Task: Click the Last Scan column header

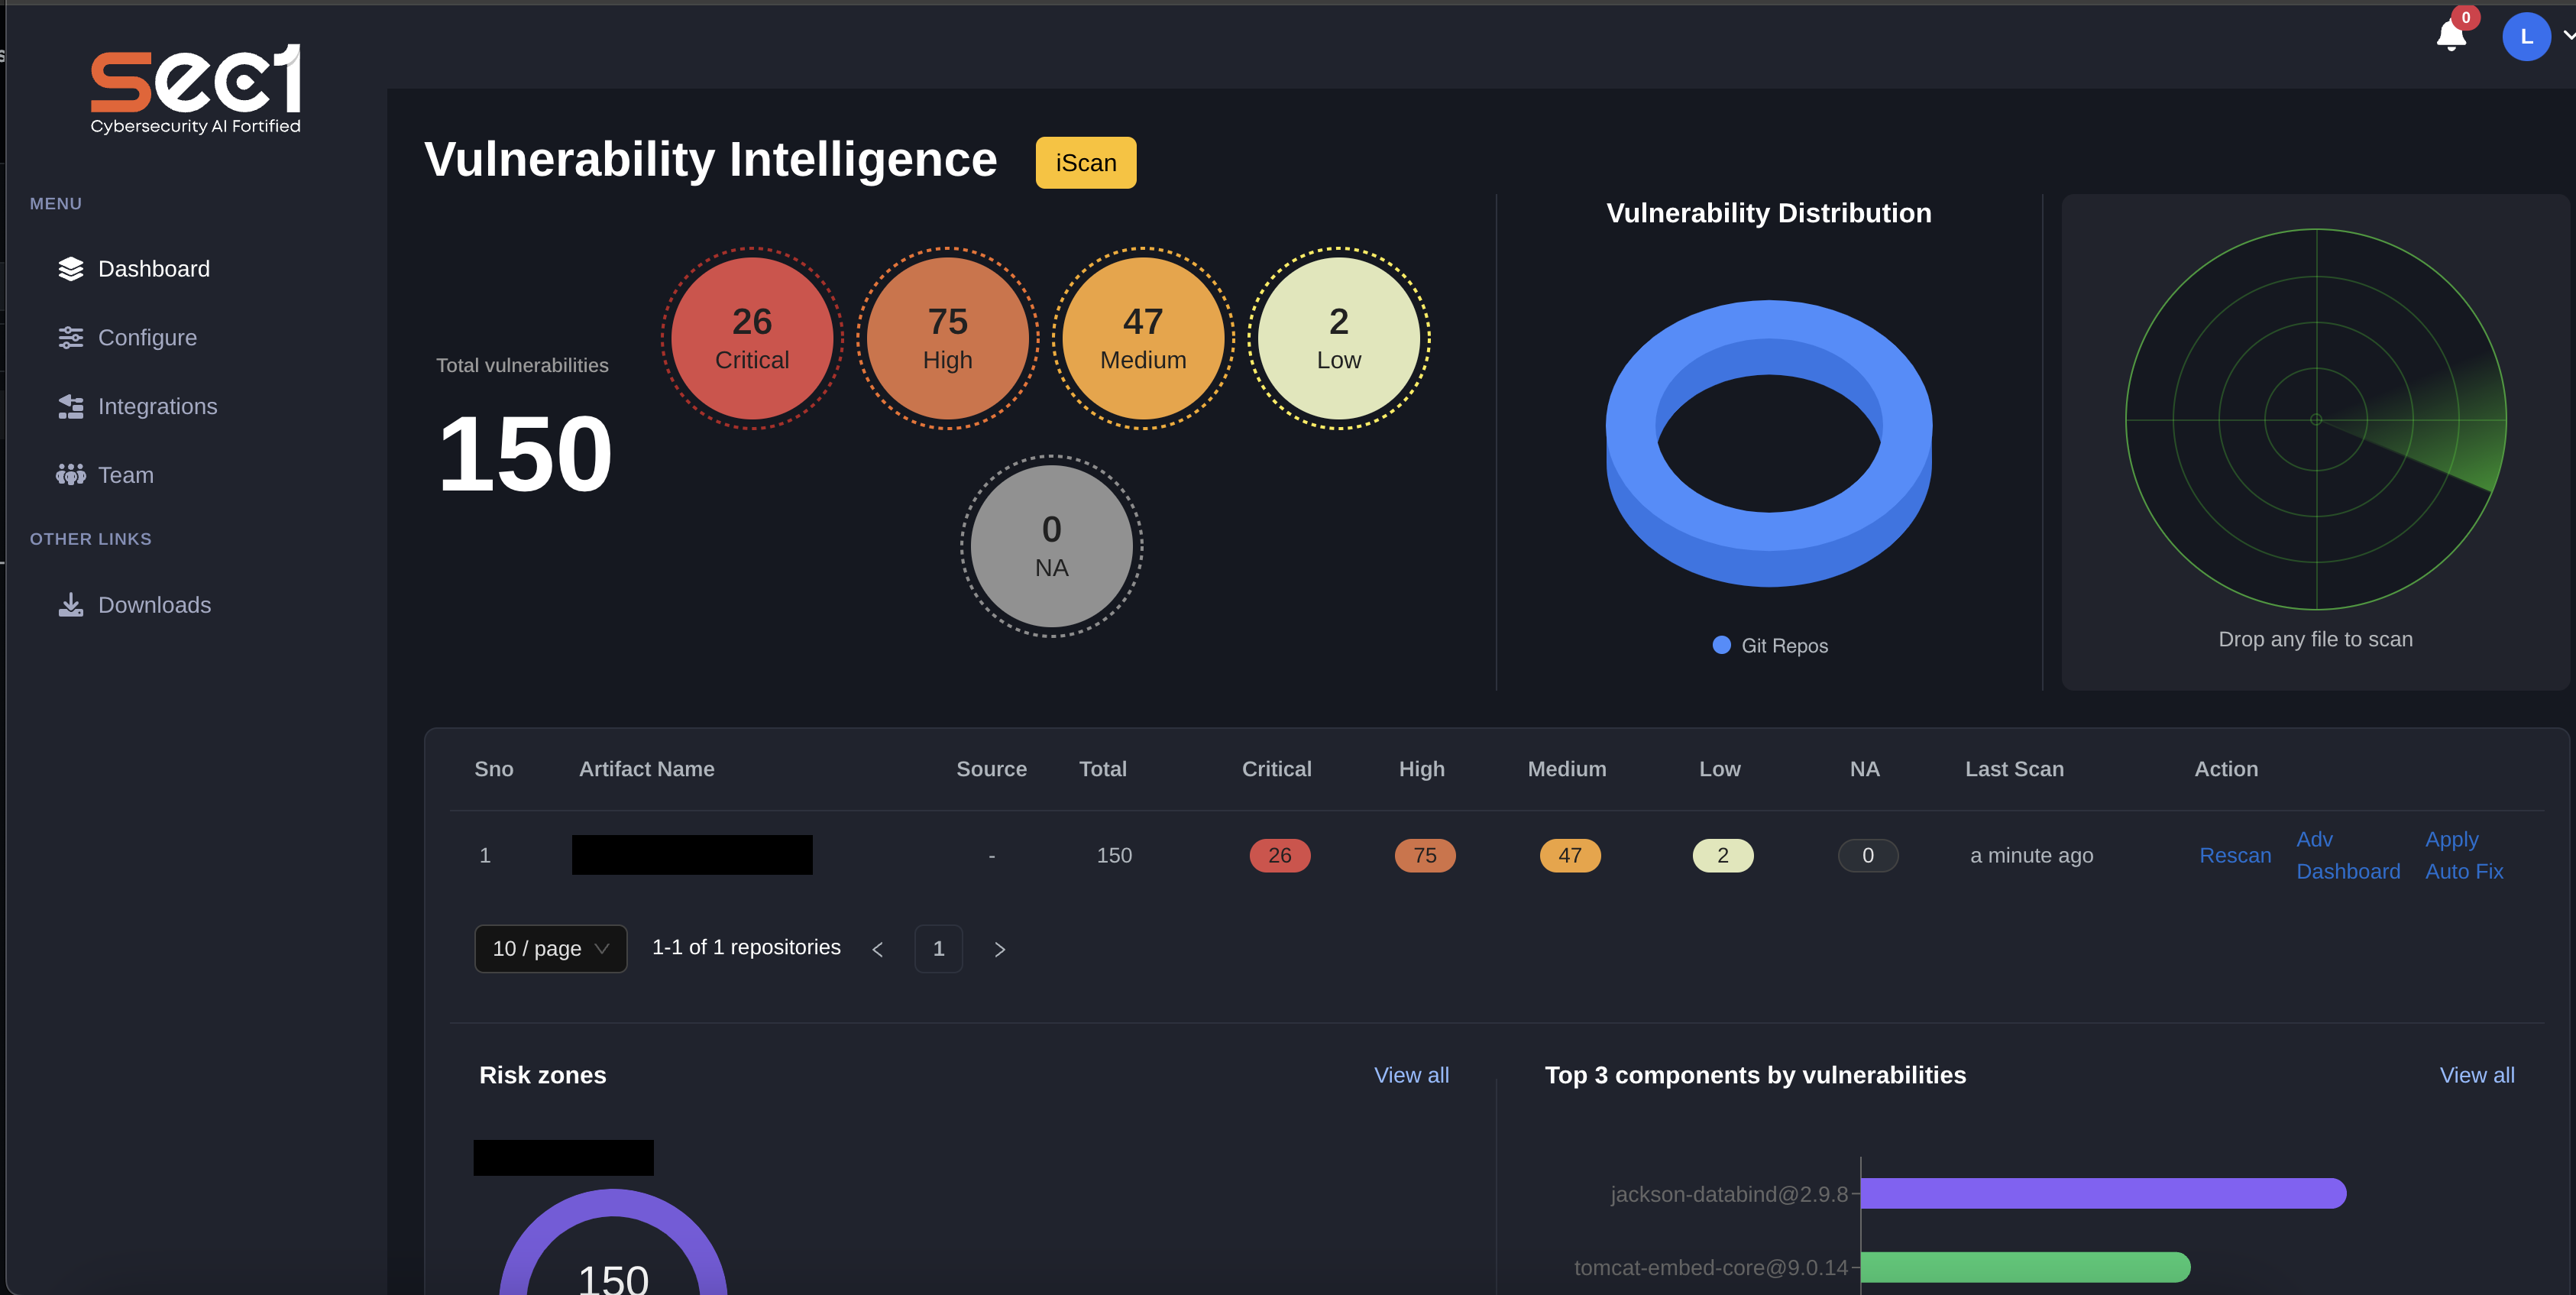Action: [x=2014, y=770]
